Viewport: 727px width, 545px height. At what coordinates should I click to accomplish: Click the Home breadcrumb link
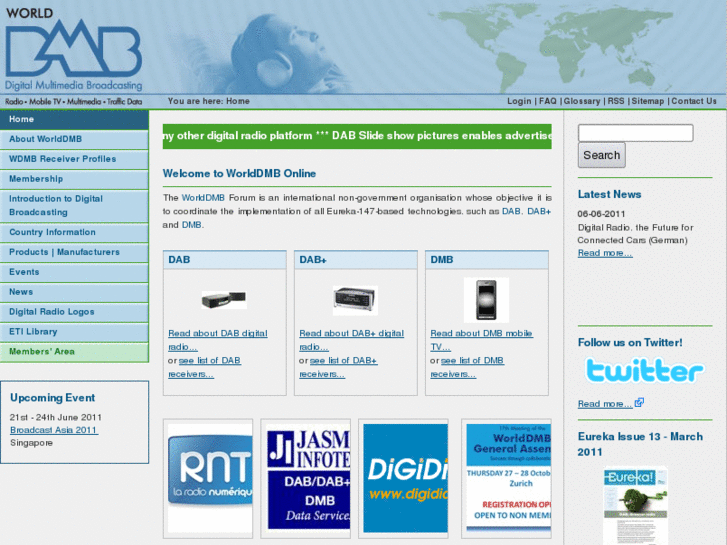pos(238,101)
